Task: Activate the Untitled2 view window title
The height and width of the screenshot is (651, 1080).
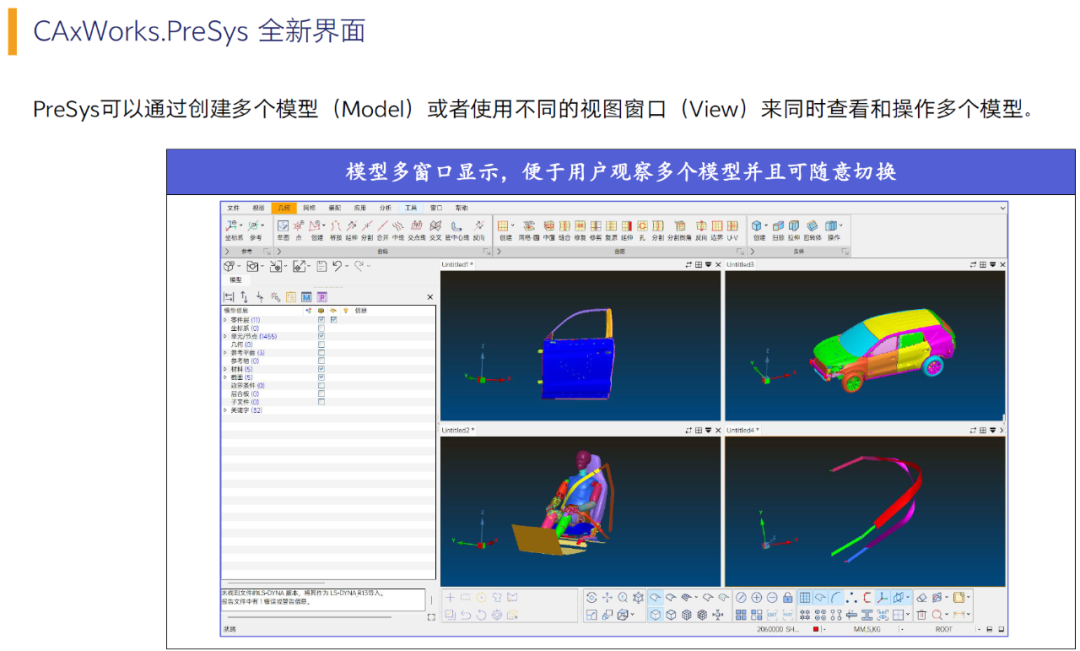Action: [x=457, y=430]
